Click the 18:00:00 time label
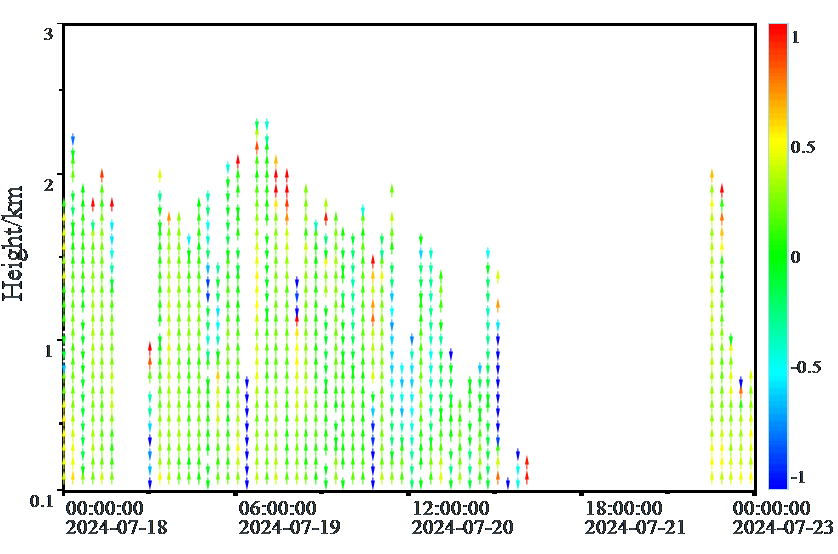 [624, 508]
